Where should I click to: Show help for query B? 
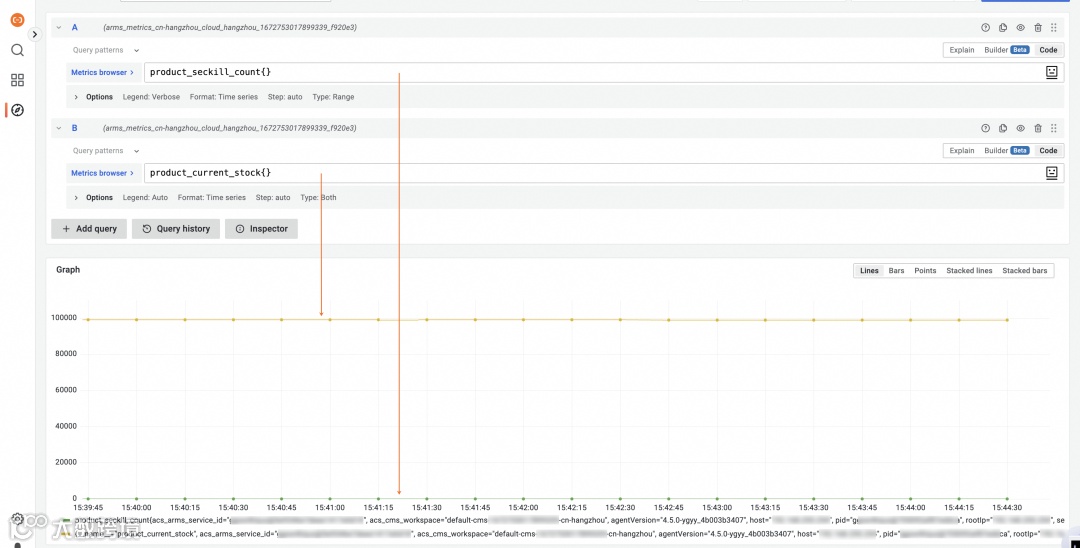pos(985,128)
